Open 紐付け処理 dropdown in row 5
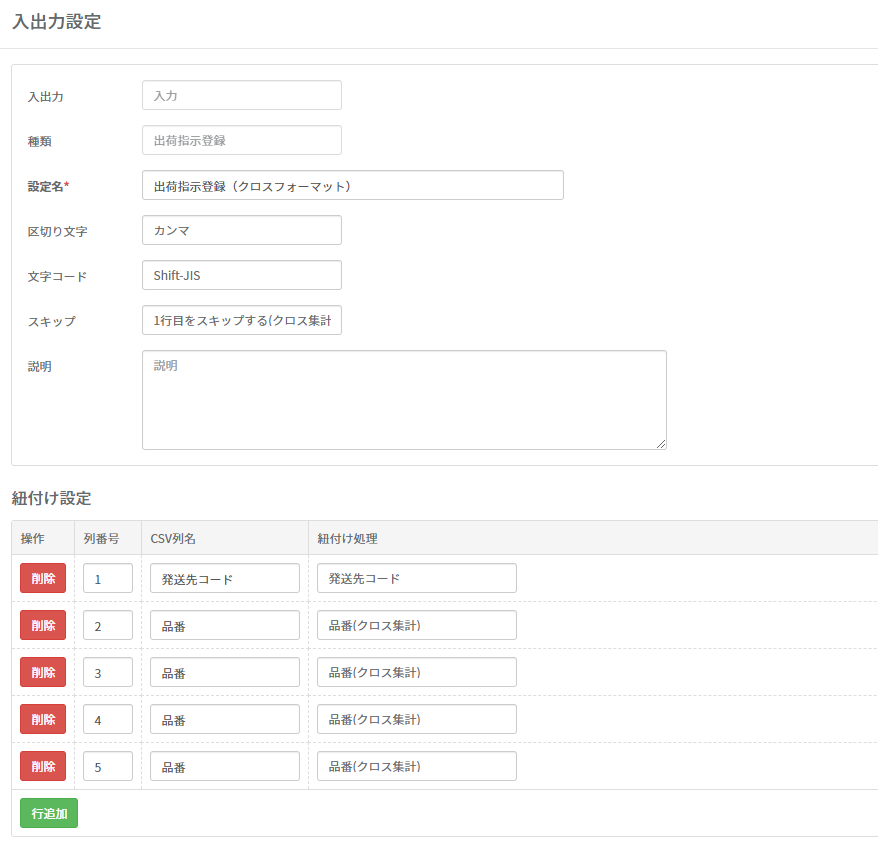Screen dimensions: 878x849 416,766
